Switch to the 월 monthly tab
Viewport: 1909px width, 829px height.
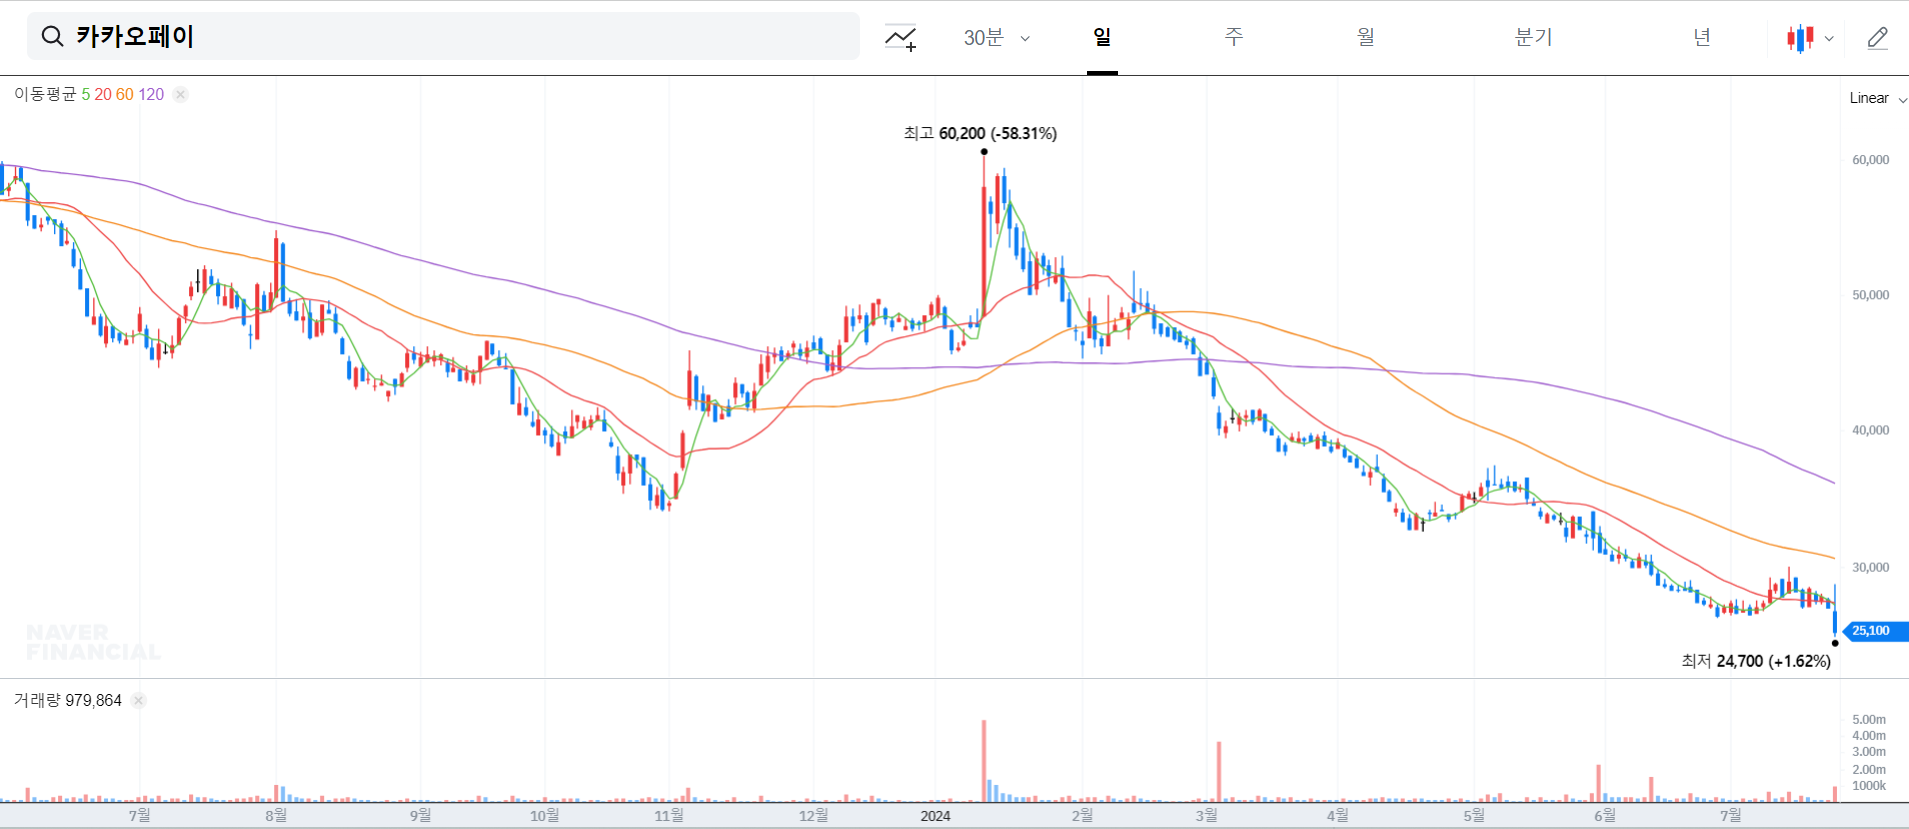click(1366, 37)
